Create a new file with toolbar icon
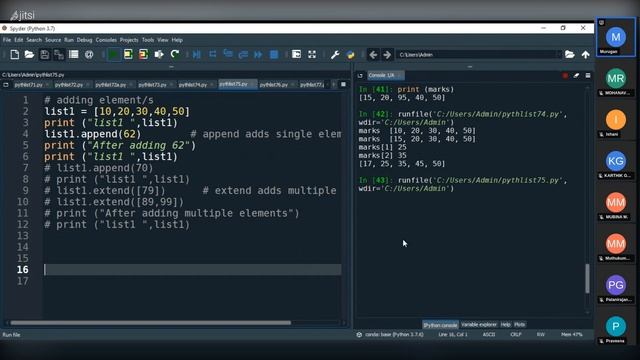This screenshot has width=640, height=360. pos(15,54)
